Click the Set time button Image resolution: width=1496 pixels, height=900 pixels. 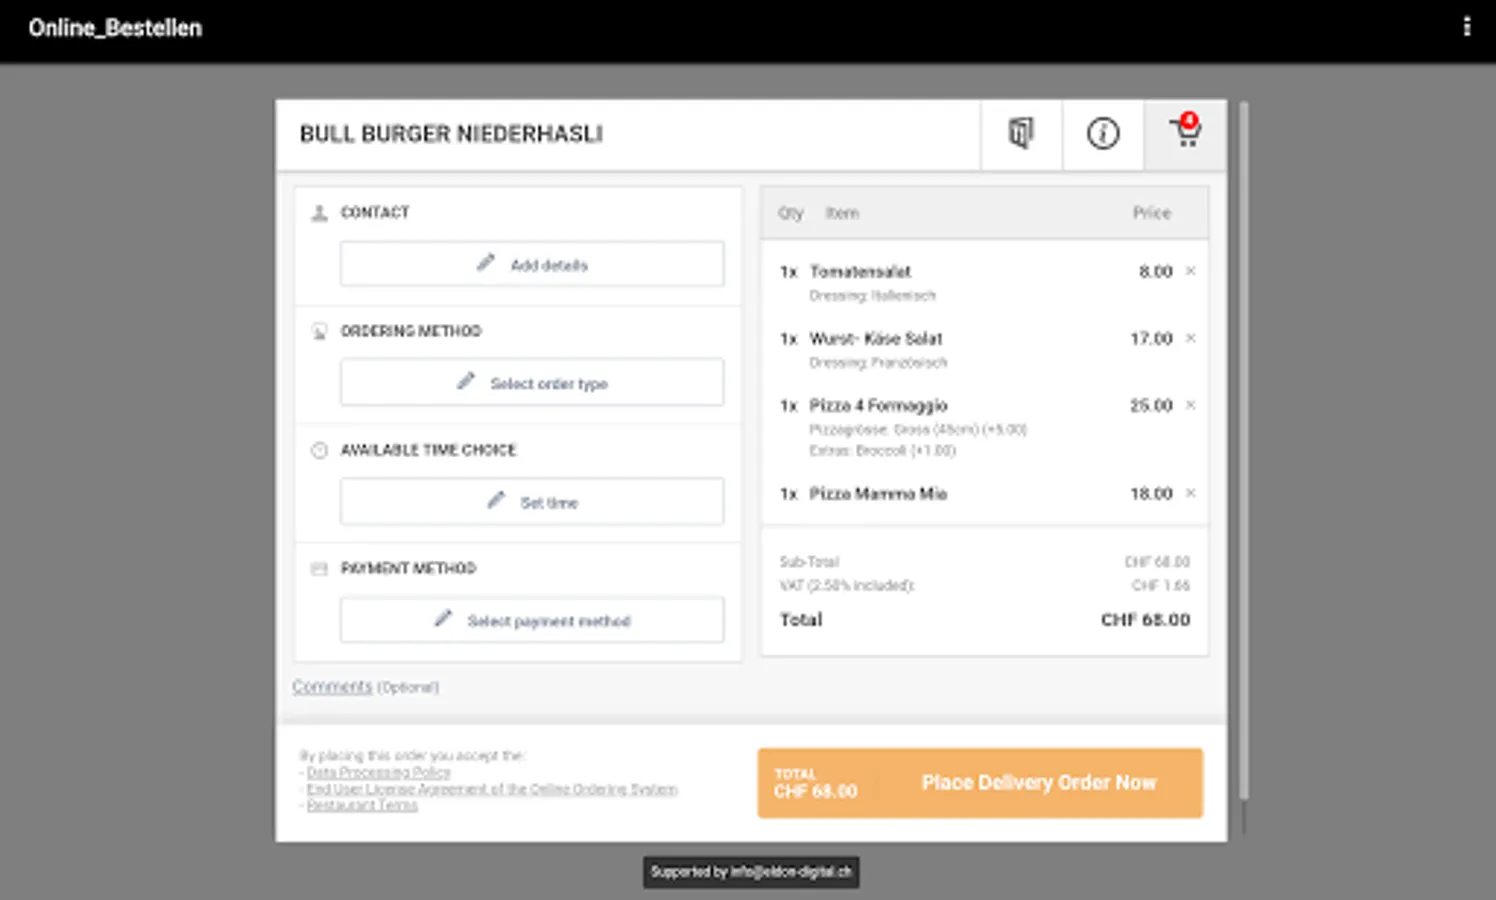(x=532, y=501)
